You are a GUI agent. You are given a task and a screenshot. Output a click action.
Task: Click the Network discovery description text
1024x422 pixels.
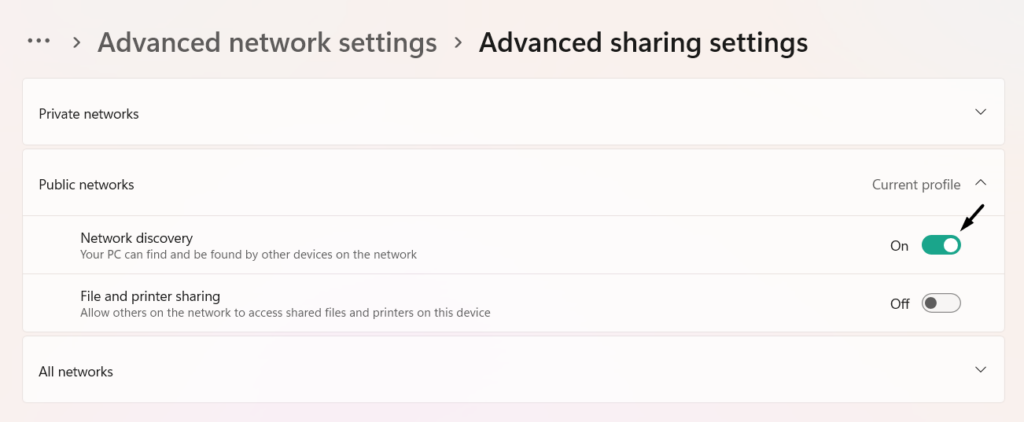point(248,255)
